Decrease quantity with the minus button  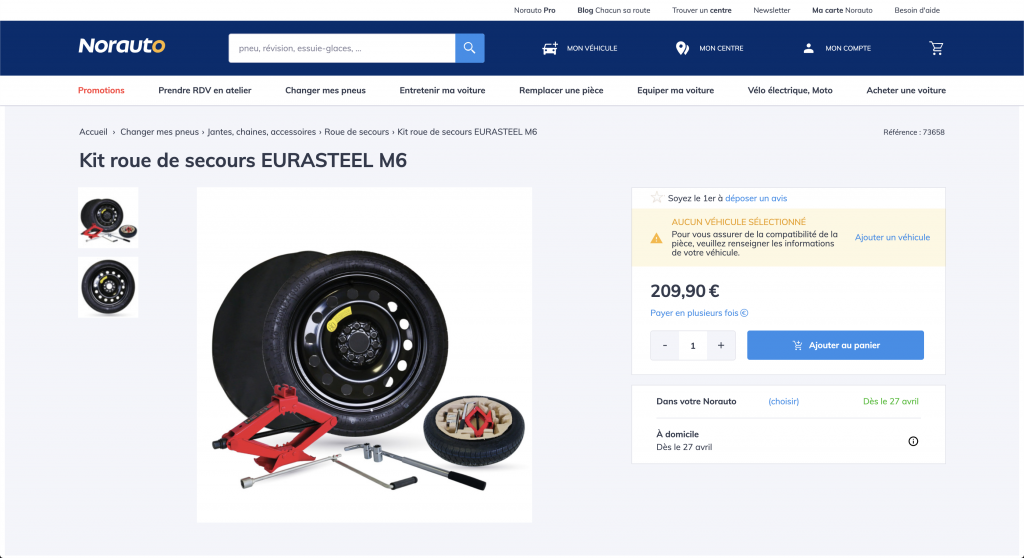pos(665,345)
